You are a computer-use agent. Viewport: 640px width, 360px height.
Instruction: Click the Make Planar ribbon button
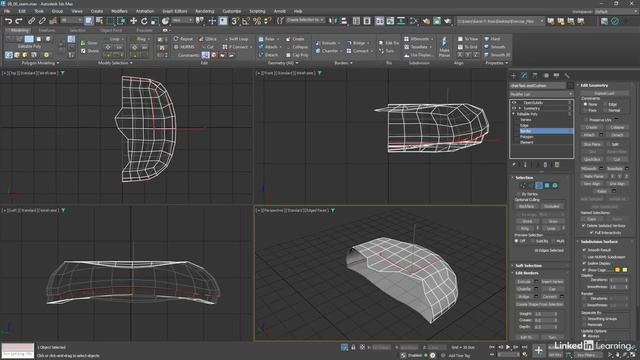(x=444, y=47)
